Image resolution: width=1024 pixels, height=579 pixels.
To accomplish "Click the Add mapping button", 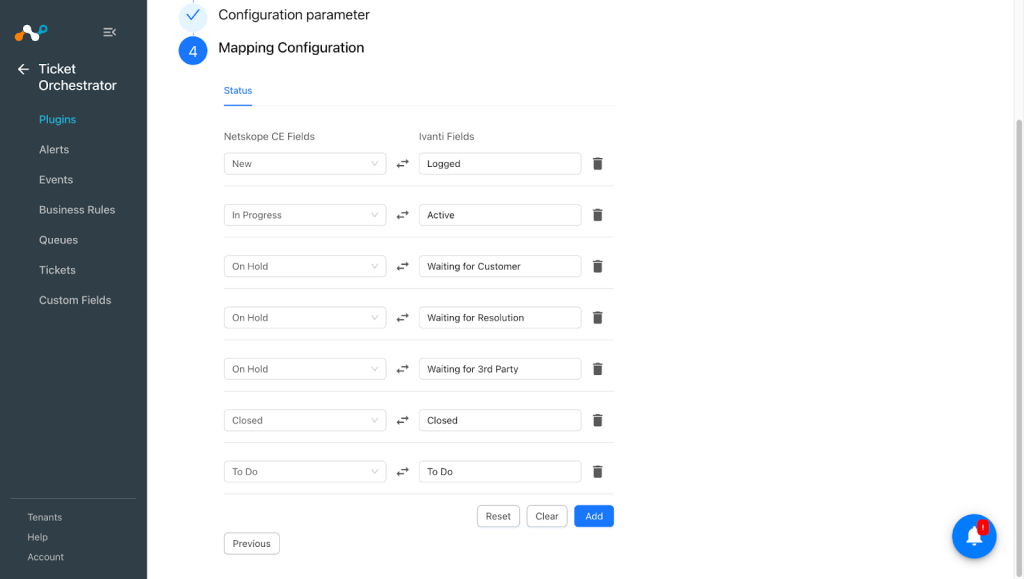I will (594, 516).
